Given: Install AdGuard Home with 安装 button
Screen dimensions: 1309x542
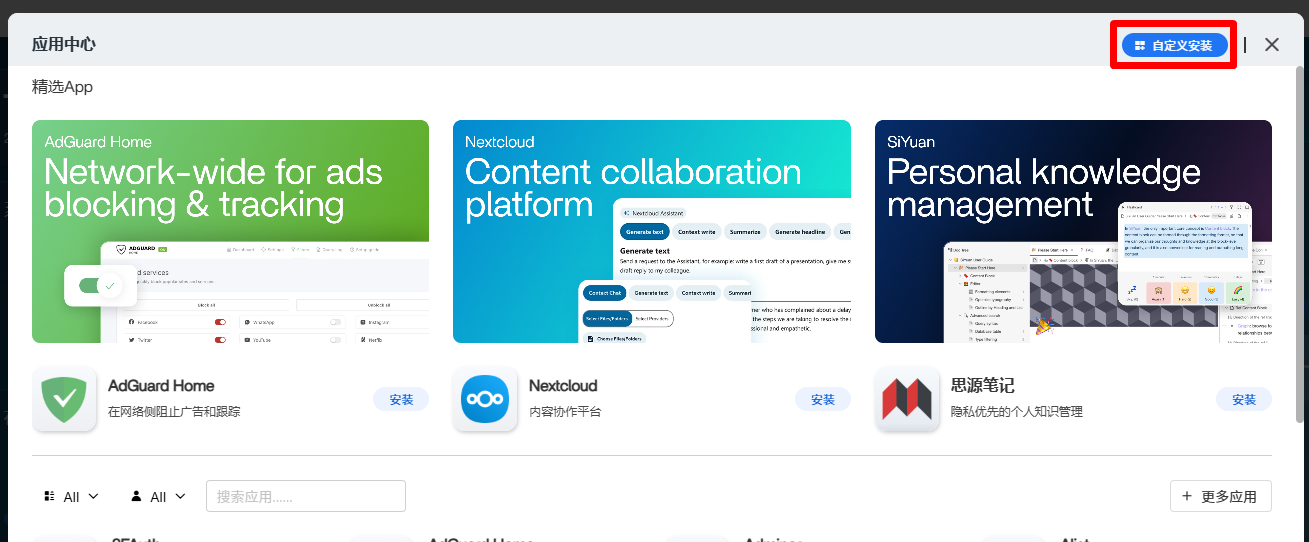Looking at the screenshot, I should pyautogui.click(x=401, y=399).
